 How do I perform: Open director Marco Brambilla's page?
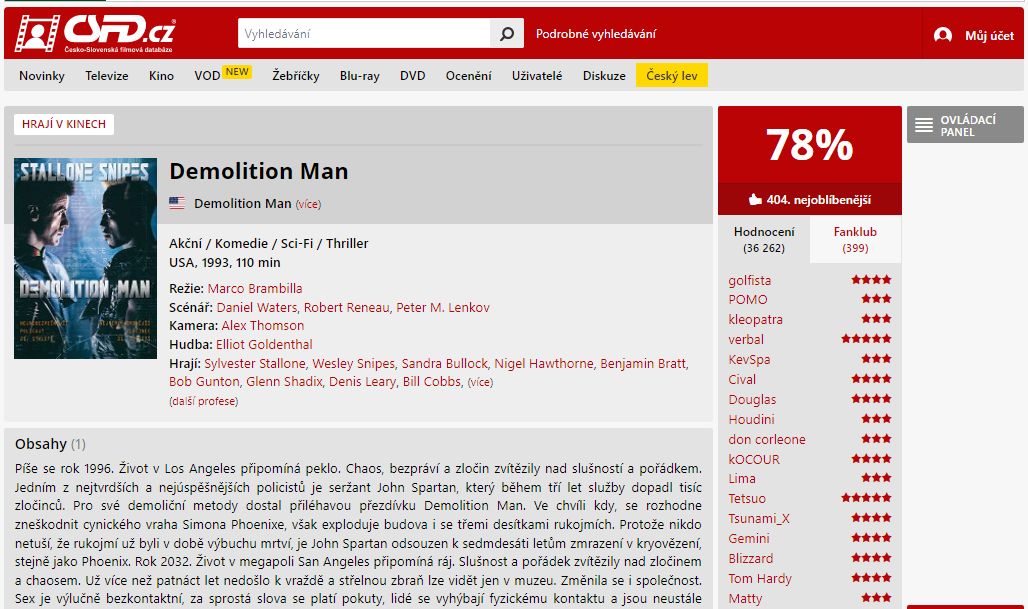(x=255, y=288)
